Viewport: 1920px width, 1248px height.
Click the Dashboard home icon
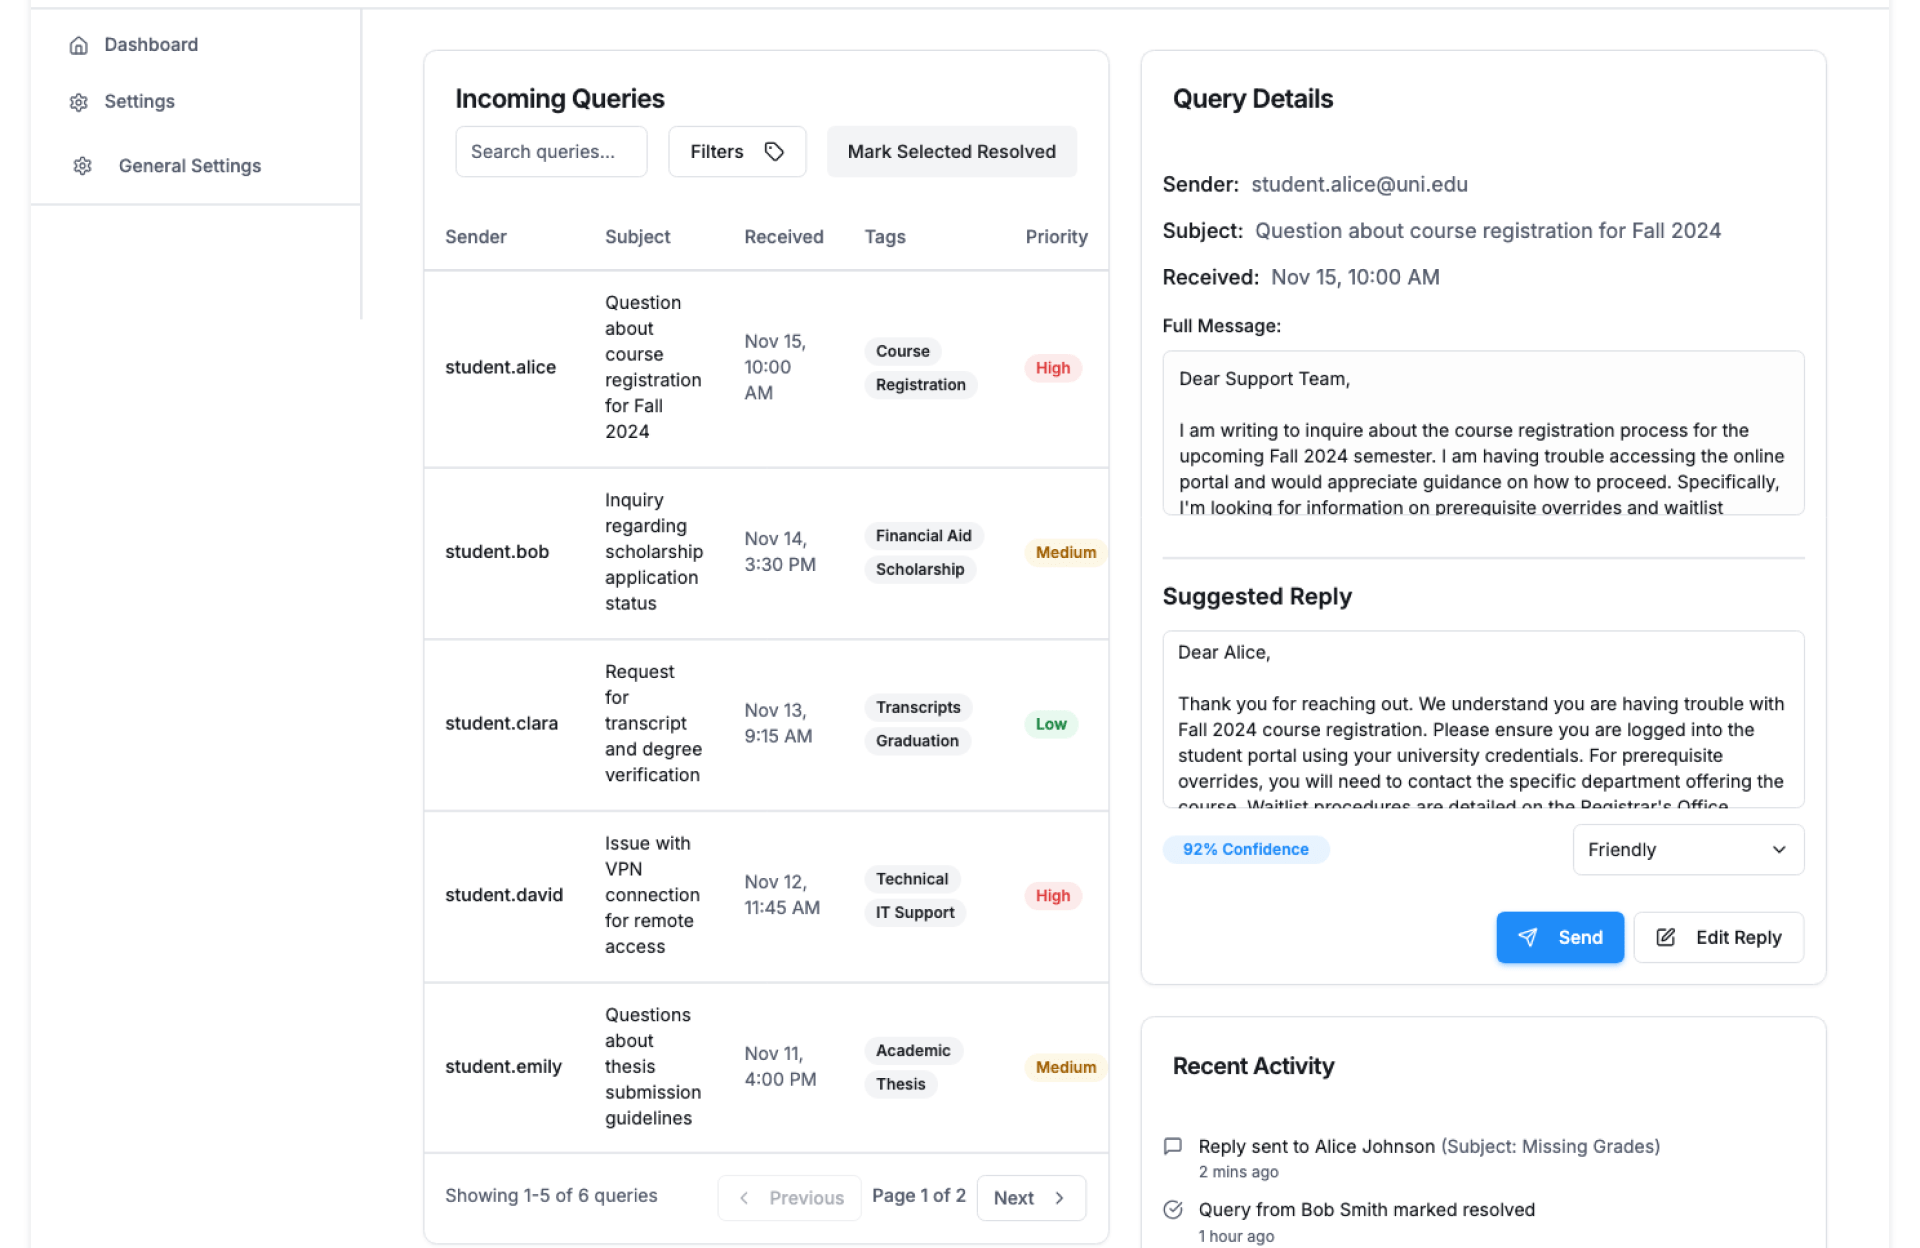click(x=79, y=45)
